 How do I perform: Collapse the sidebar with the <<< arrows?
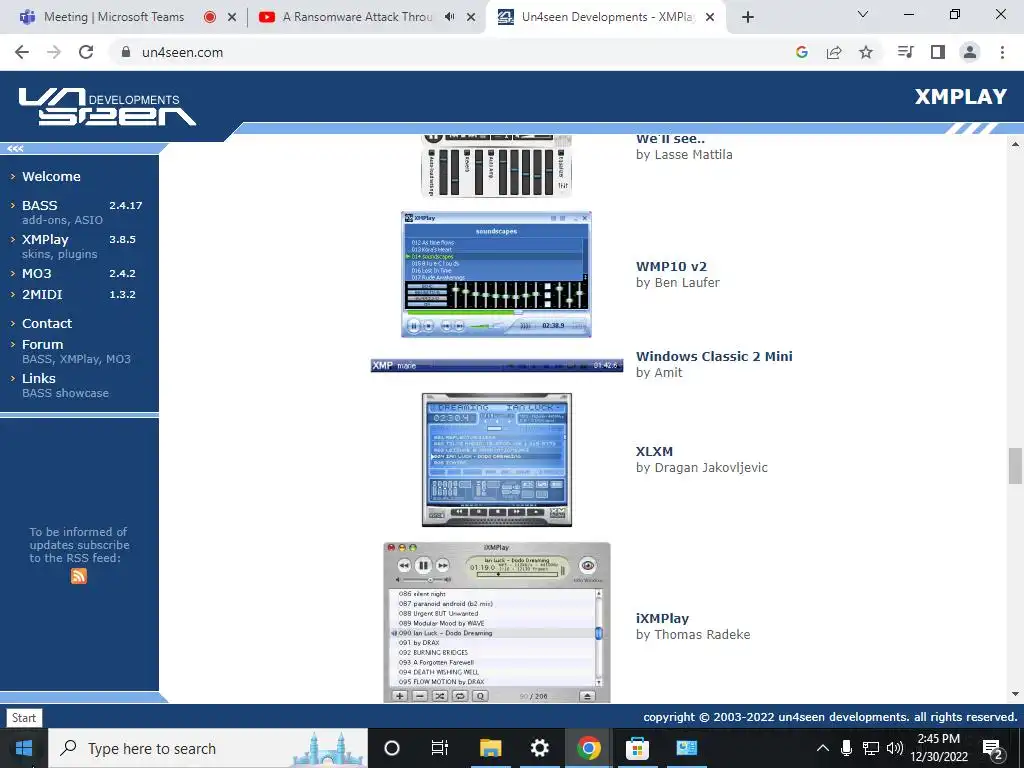[16, 149]
